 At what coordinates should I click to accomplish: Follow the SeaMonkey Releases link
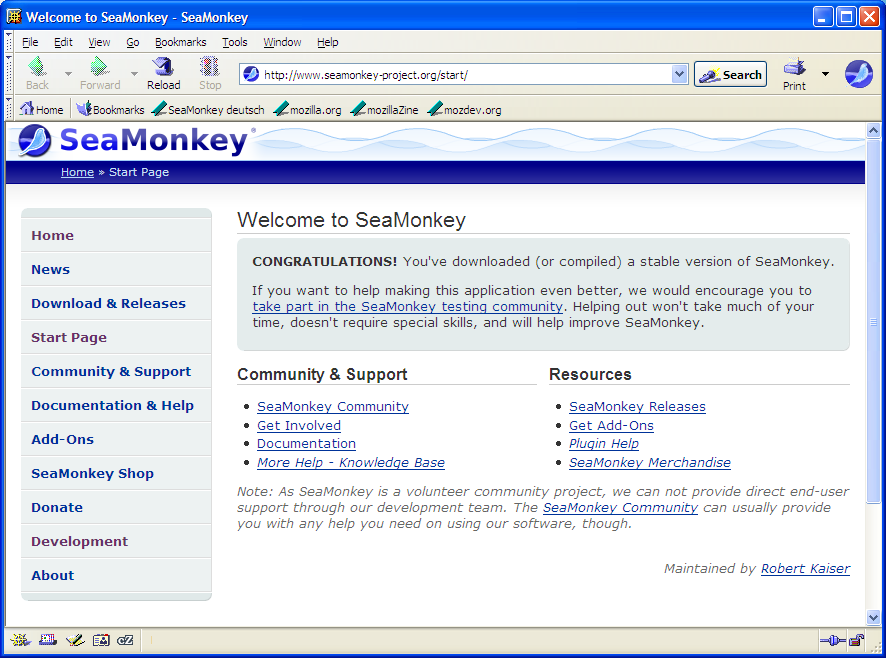pos(637,407)
